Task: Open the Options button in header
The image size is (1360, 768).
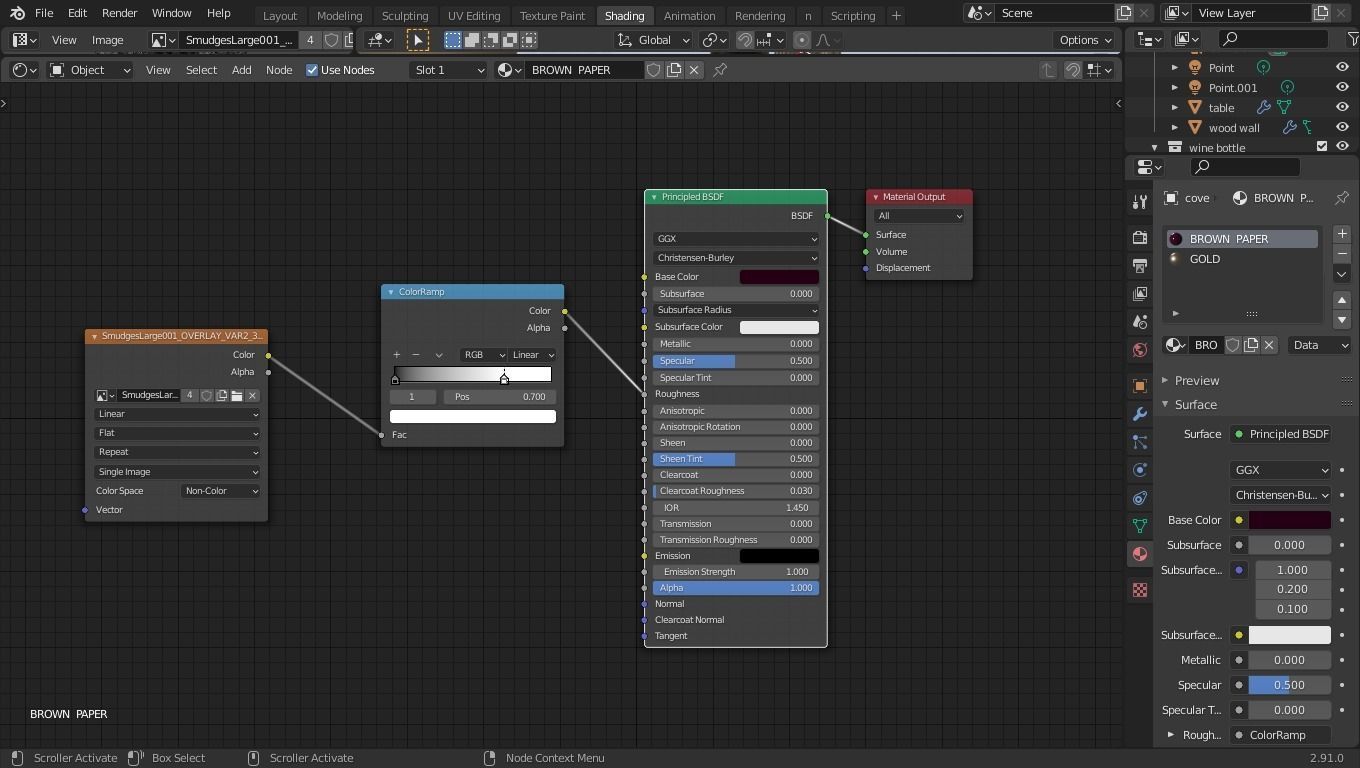Action: [1085, 40]
